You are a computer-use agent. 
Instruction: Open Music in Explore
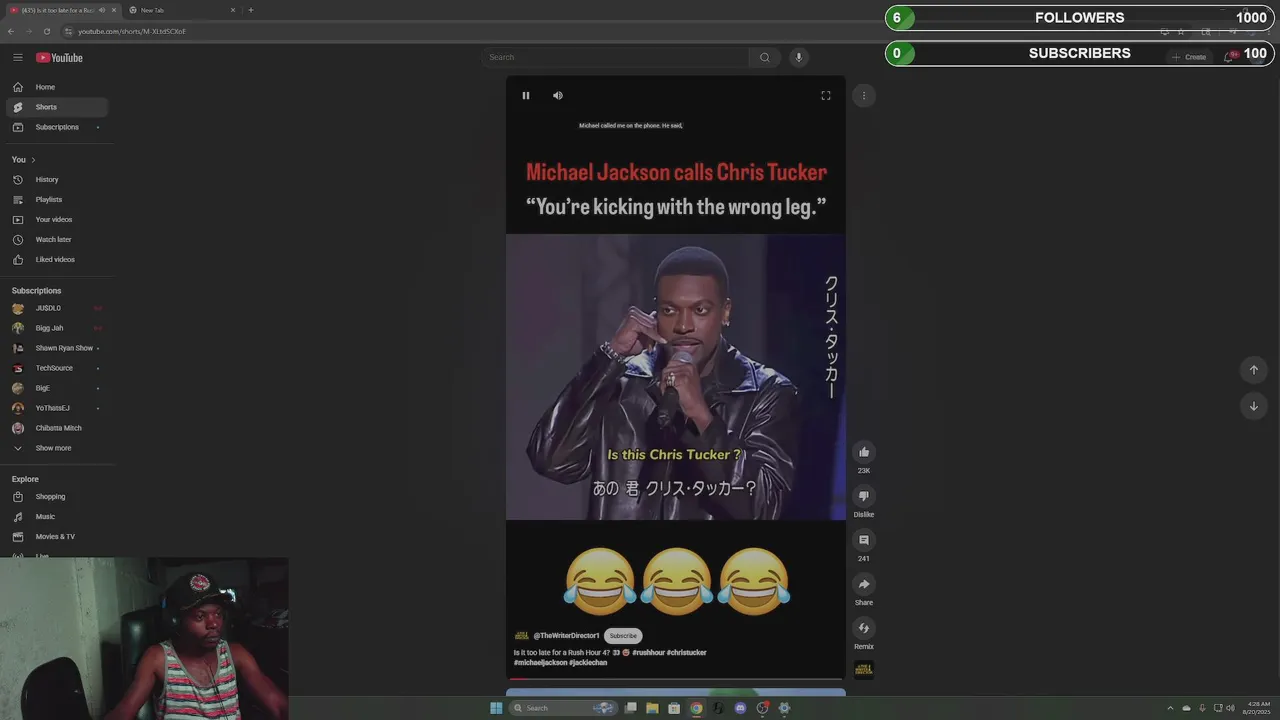[x=57, y=517]
